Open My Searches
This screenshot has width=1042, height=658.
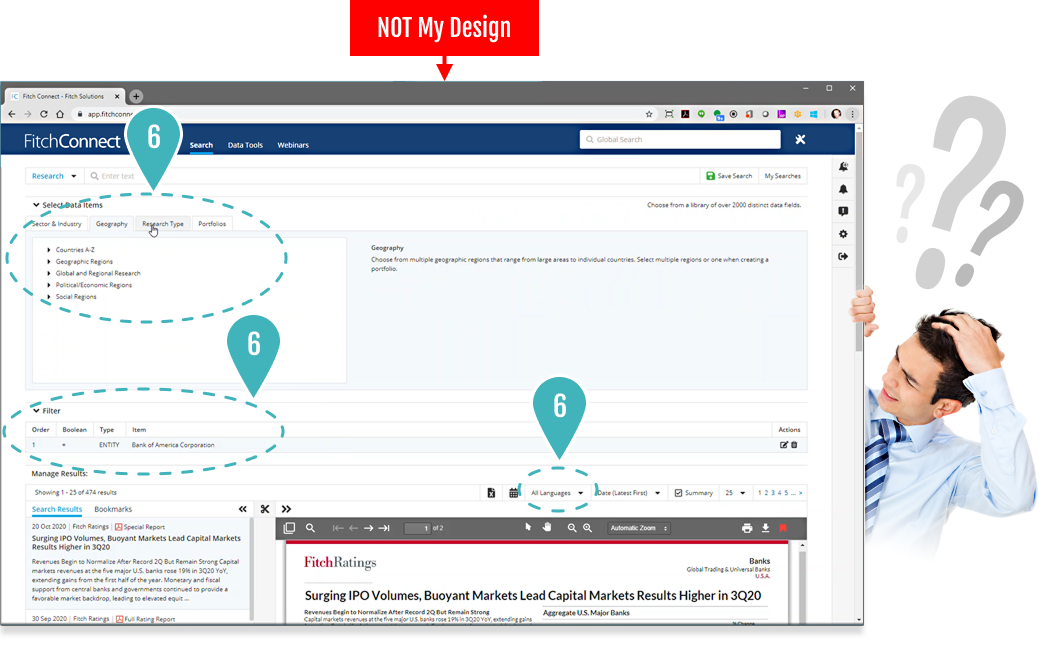coord(782,176)
